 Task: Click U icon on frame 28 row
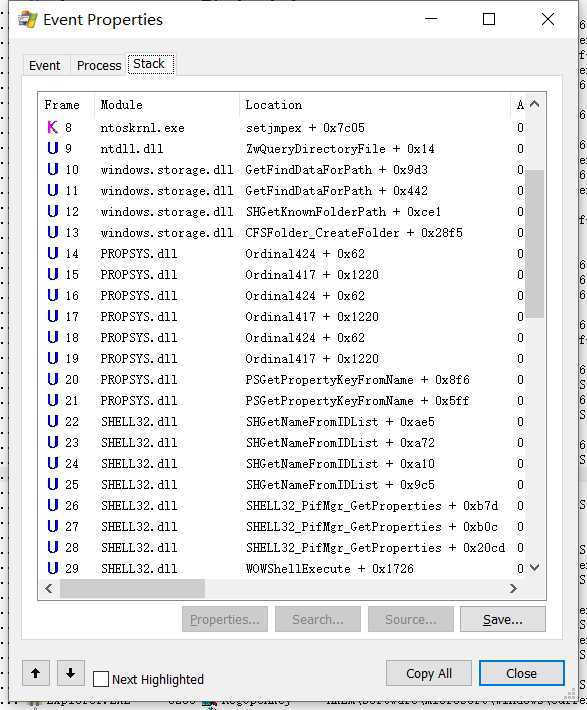click(53, 547)
